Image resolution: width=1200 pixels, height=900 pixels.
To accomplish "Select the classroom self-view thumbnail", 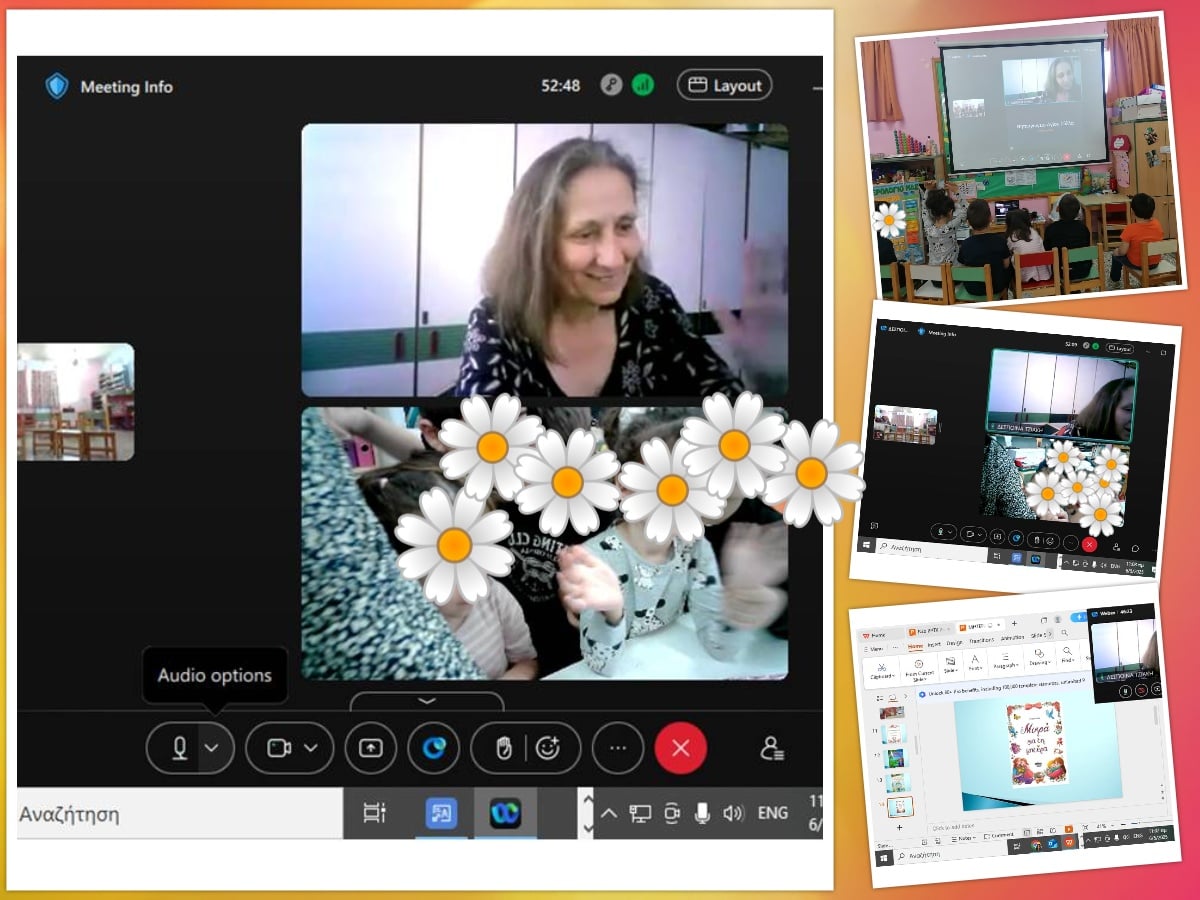I will coord(76,402).
